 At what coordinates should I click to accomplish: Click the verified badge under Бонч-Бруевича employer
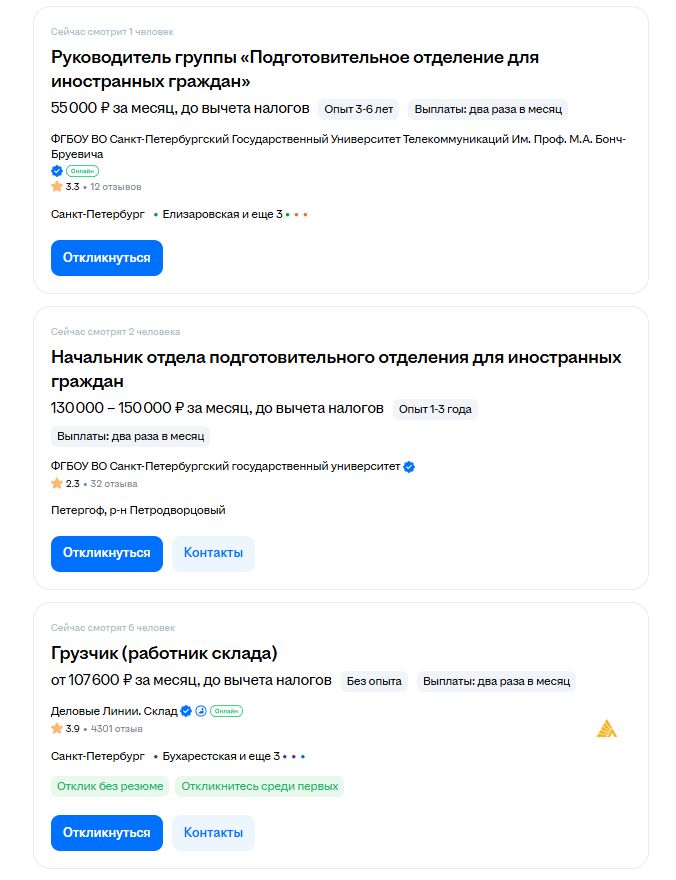click(x=57, y=171)
